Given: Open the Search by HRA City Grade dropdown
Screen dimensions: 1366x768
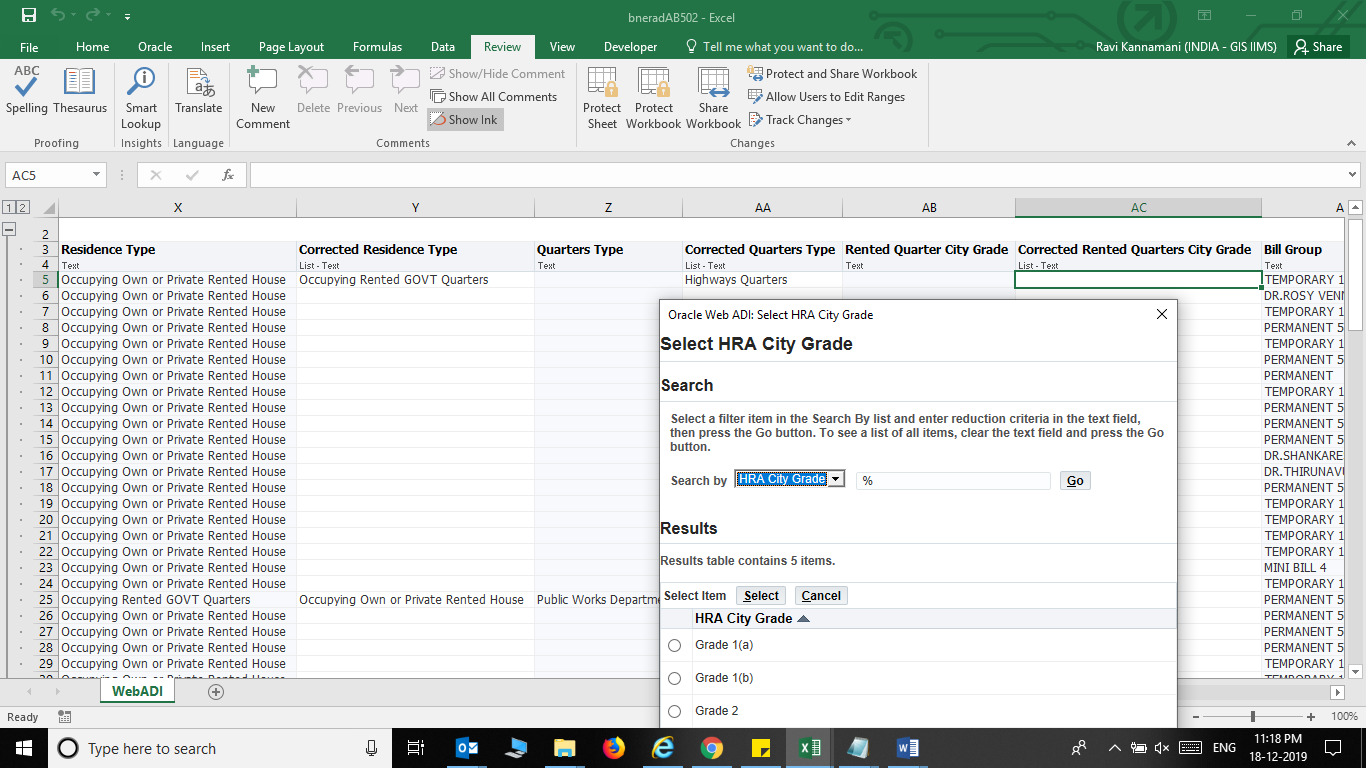Looking at the screenshot, I should (x=790, y=479).
